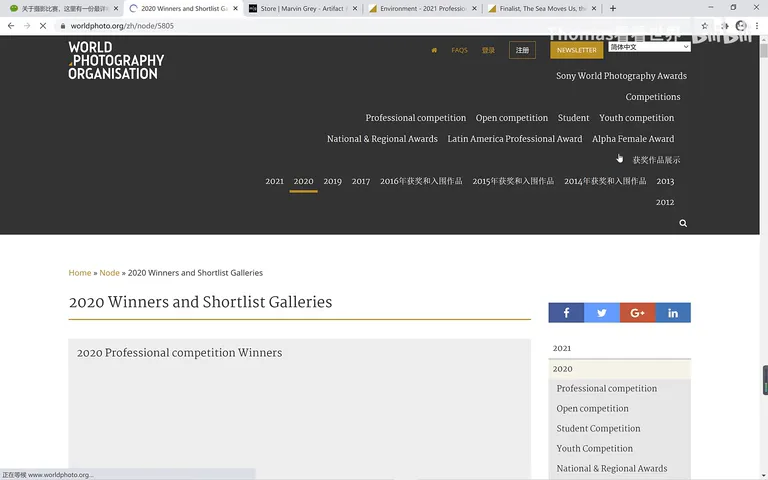Close the 2020 Winners and Shortlist tab
This screenshot has height=480, width=768.
[236, 8]
